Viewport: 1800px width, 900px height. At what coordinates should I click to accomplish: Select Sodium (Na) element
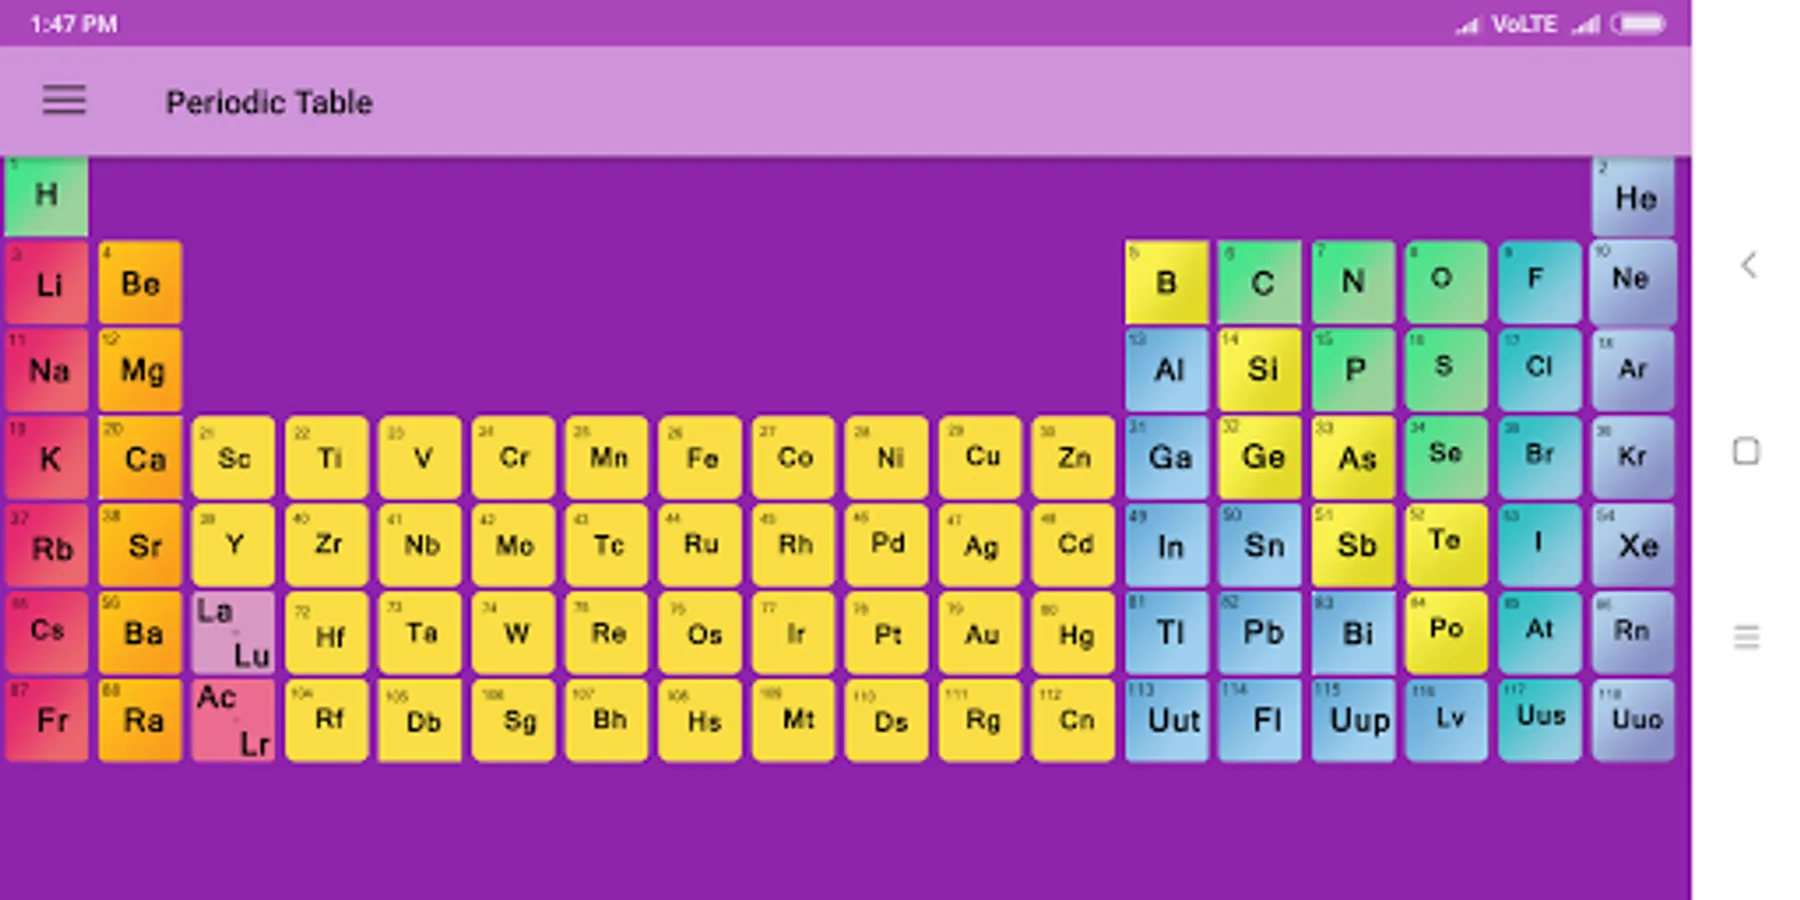pyautogui.click(x=46, y=370)
